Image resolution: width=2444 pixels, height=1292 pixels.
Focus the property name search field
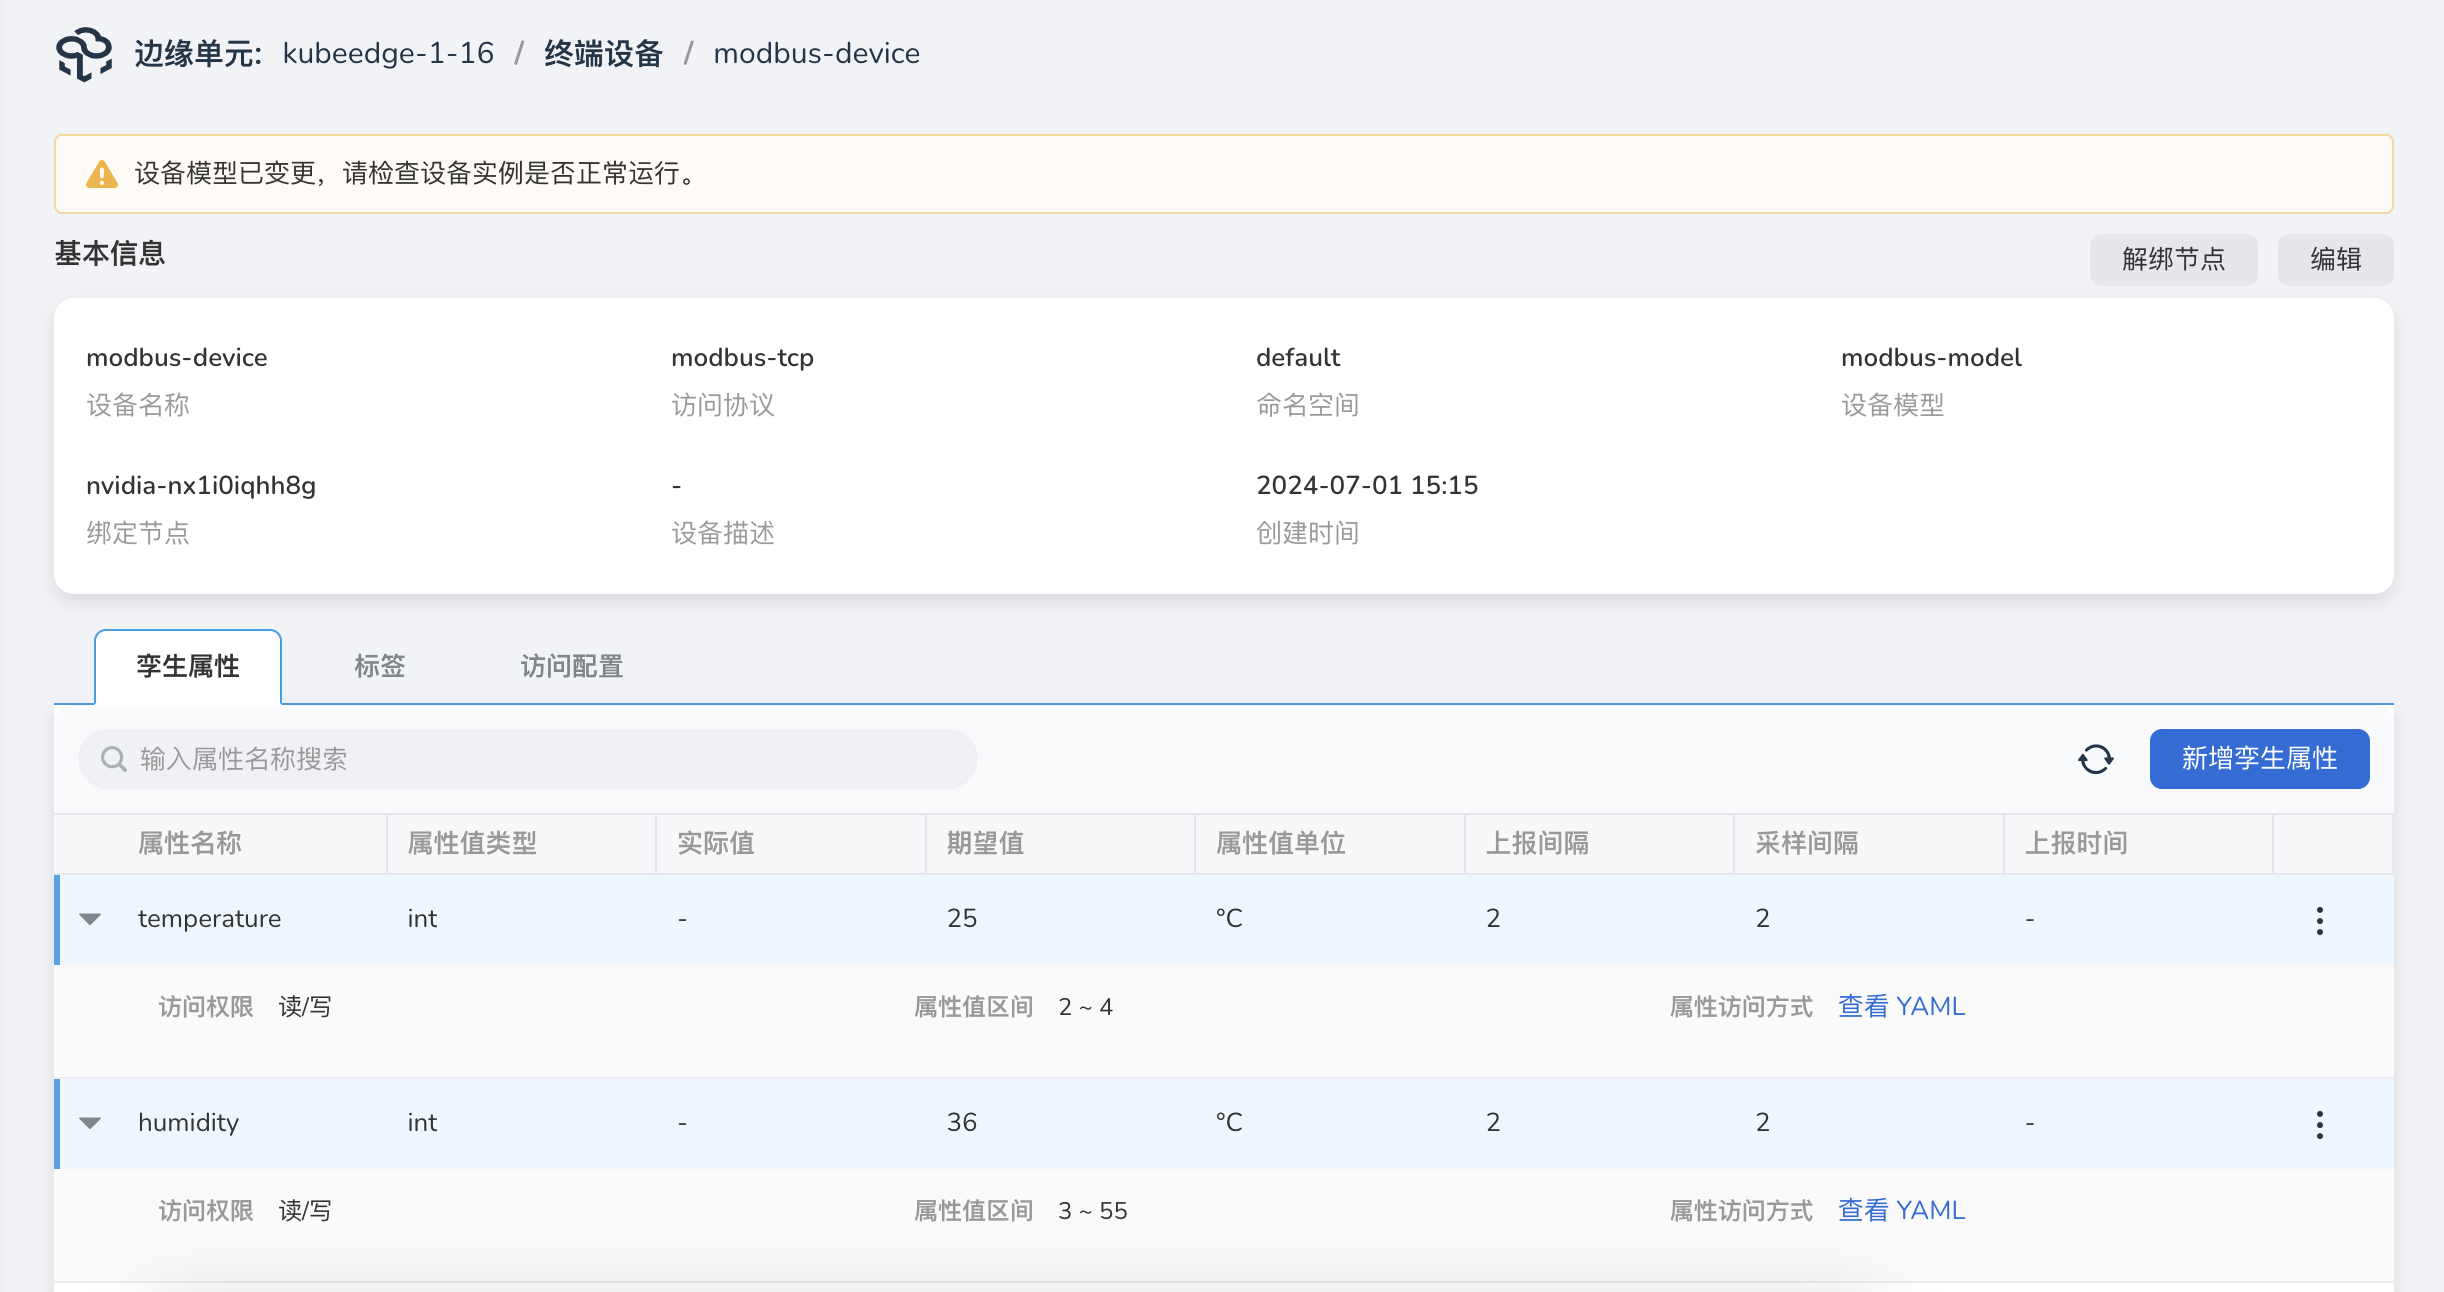(540, 759)
